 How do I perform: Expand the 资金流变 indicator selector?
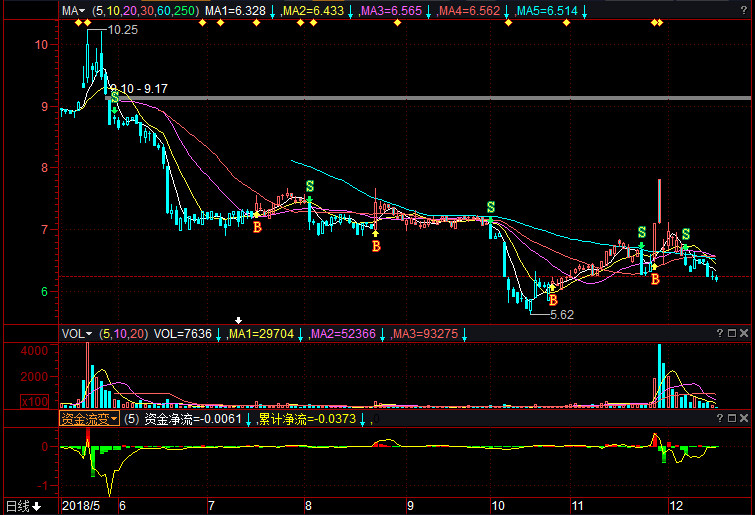click(89, 419)
